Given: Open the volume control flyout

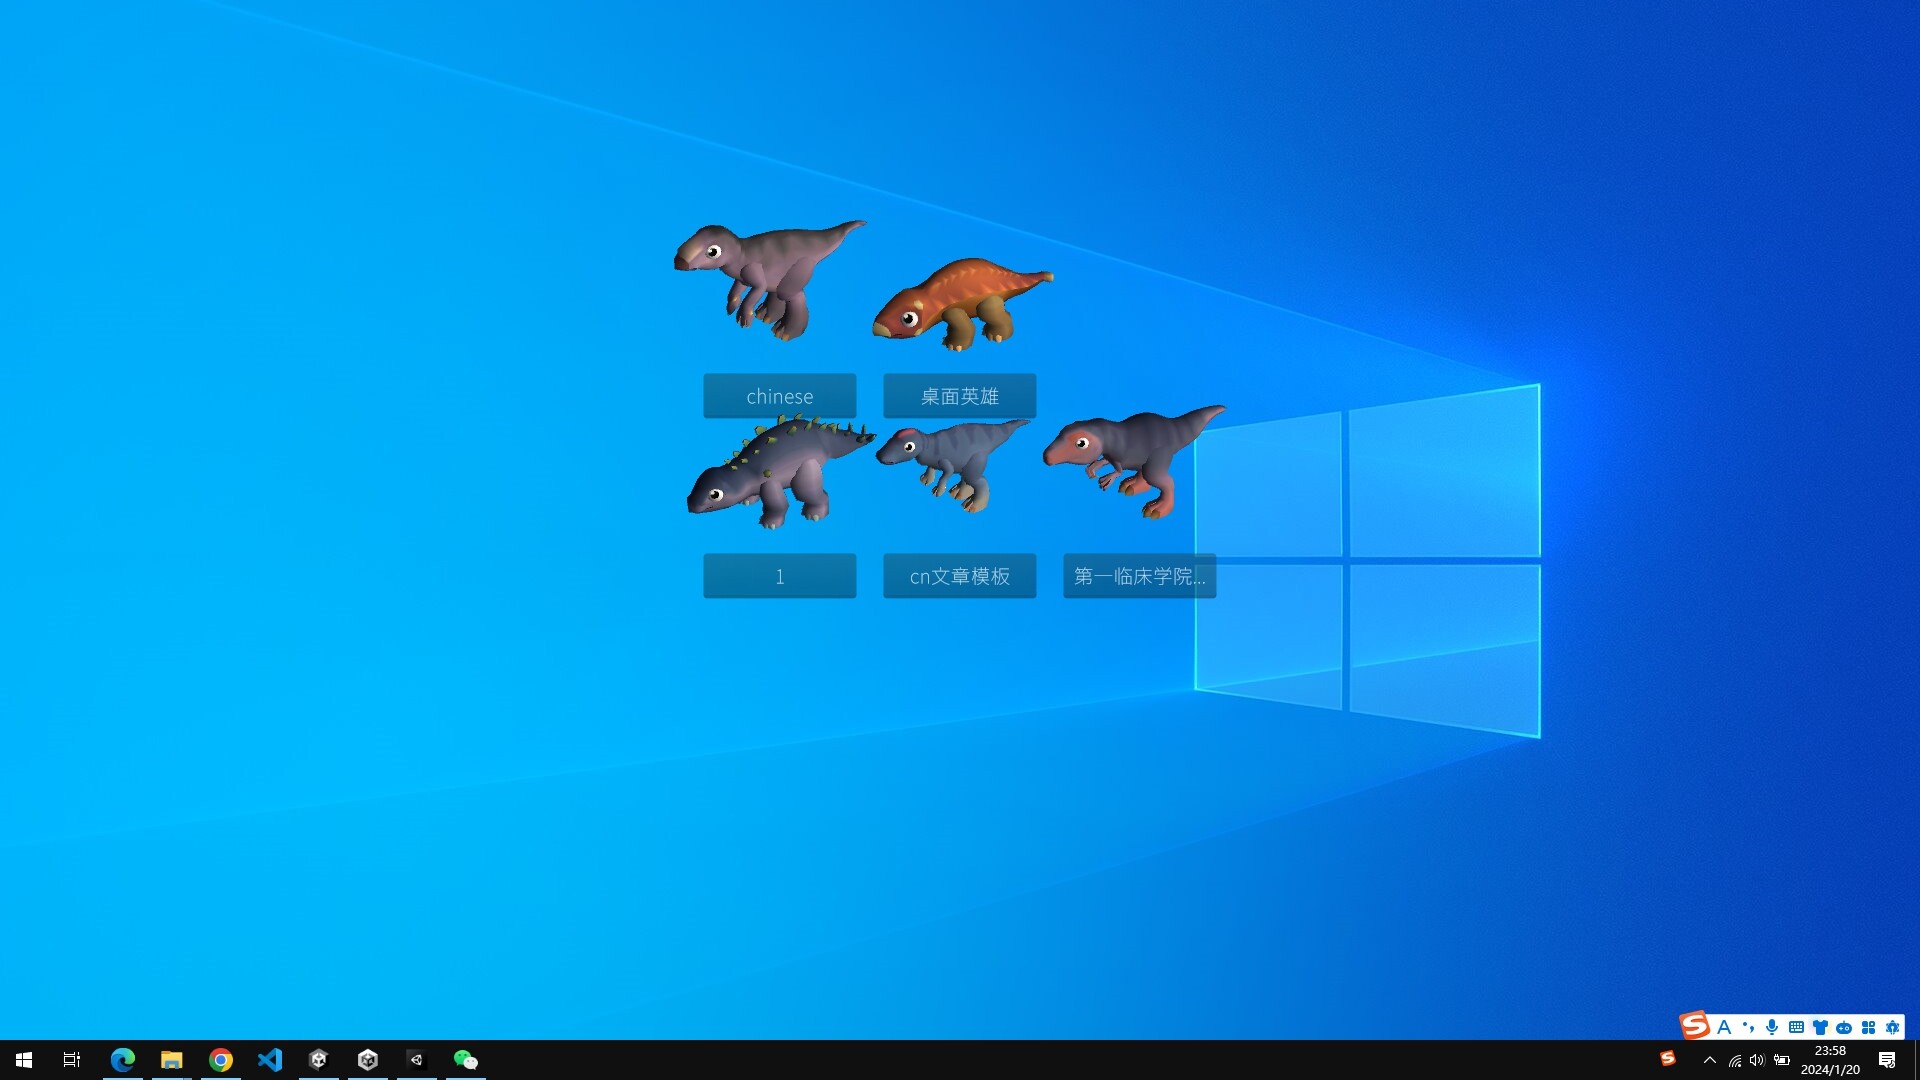Looking at the screenshot, I should pyautogui.click(x=1757, y=1060).
